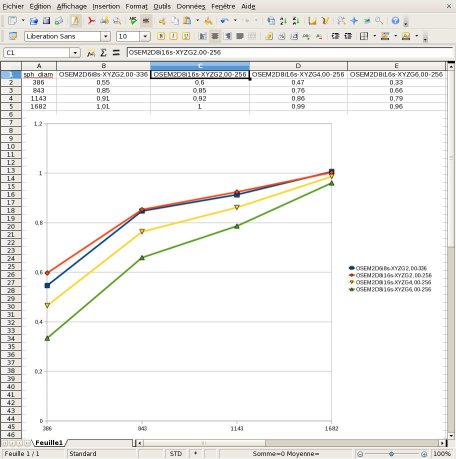
Task: Click Export as PDF icon
Action: click(91, 21)
